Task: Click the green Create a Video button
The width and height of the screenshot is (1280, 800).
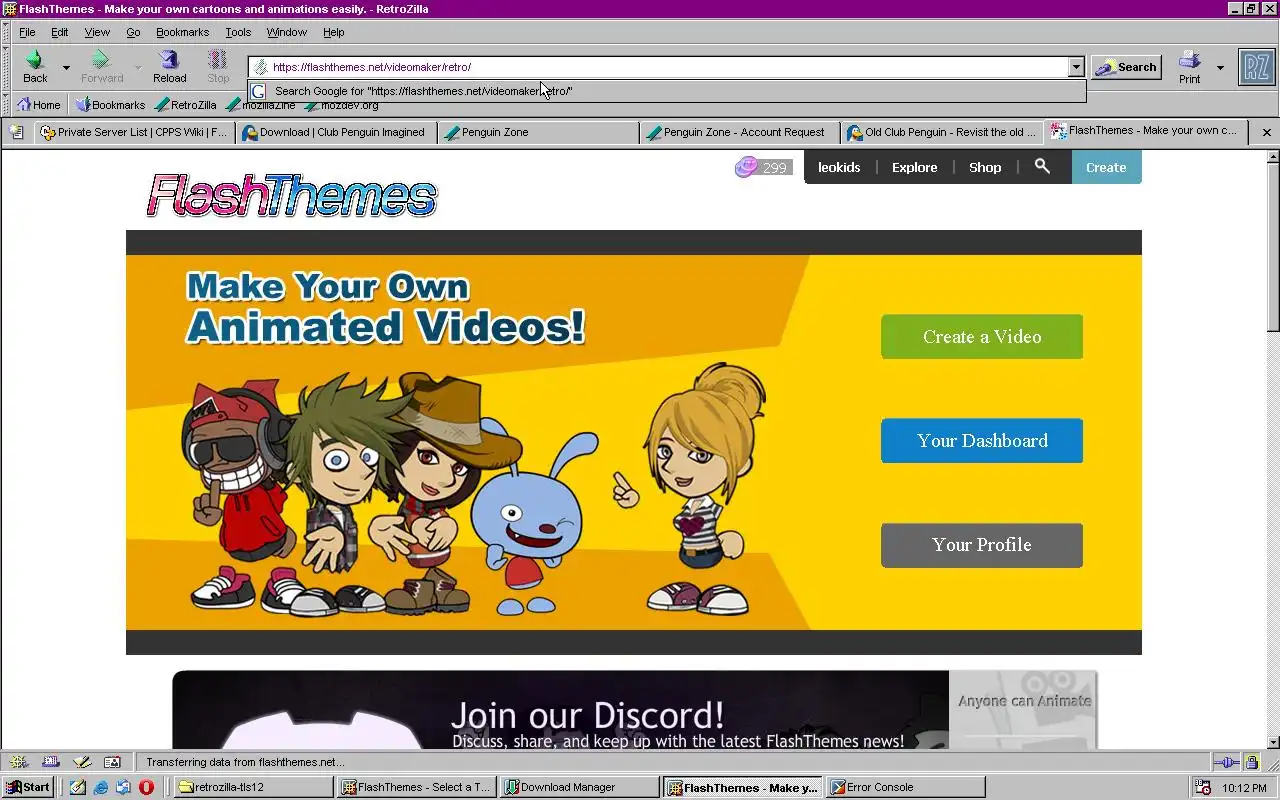Action: 982,337
